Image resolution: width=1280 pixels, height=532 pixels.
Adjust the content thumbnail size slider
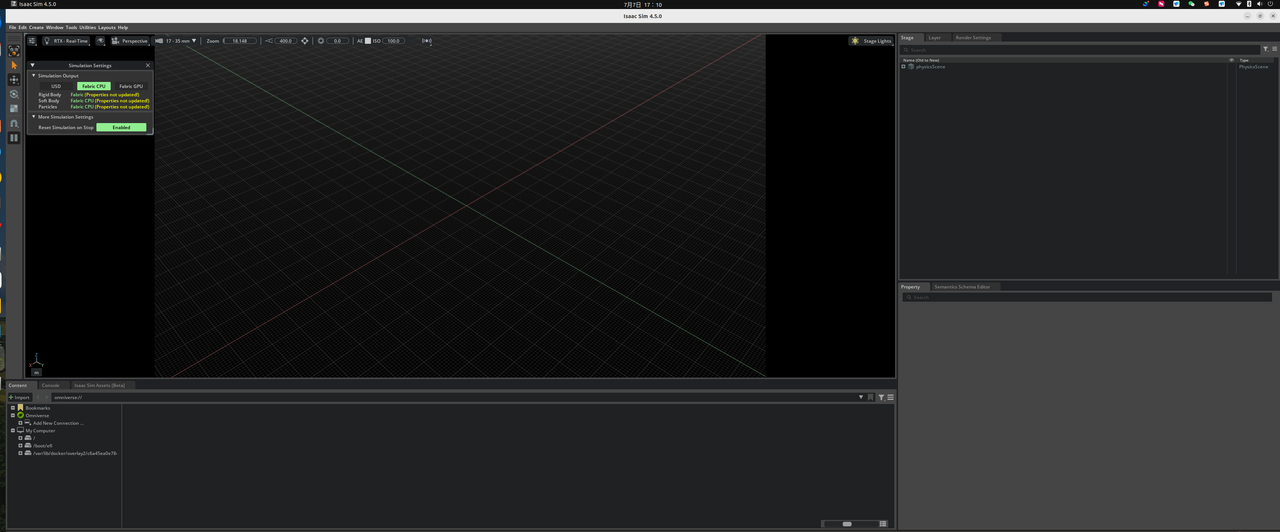(847, 524)
